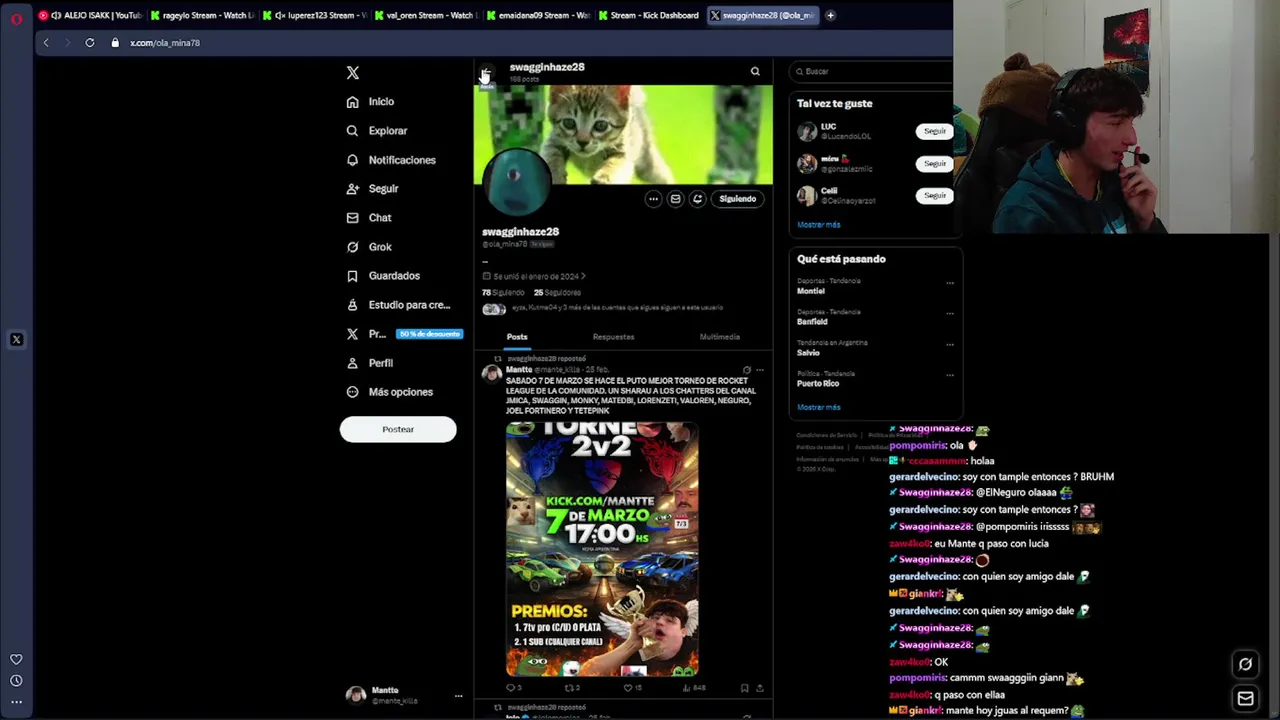The height and width of the screenshot is (720, 1280).
Task: Open the Inicio home icon
Action: 352,102
